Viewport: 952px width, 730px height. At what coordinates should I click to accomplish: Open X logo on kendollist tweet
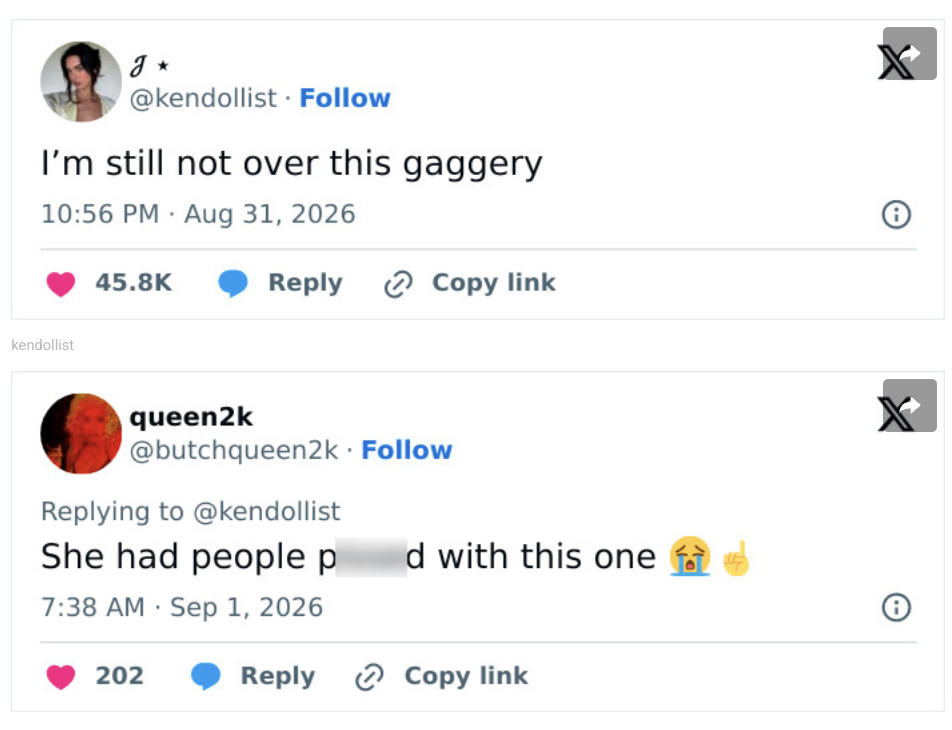[895, 63]
